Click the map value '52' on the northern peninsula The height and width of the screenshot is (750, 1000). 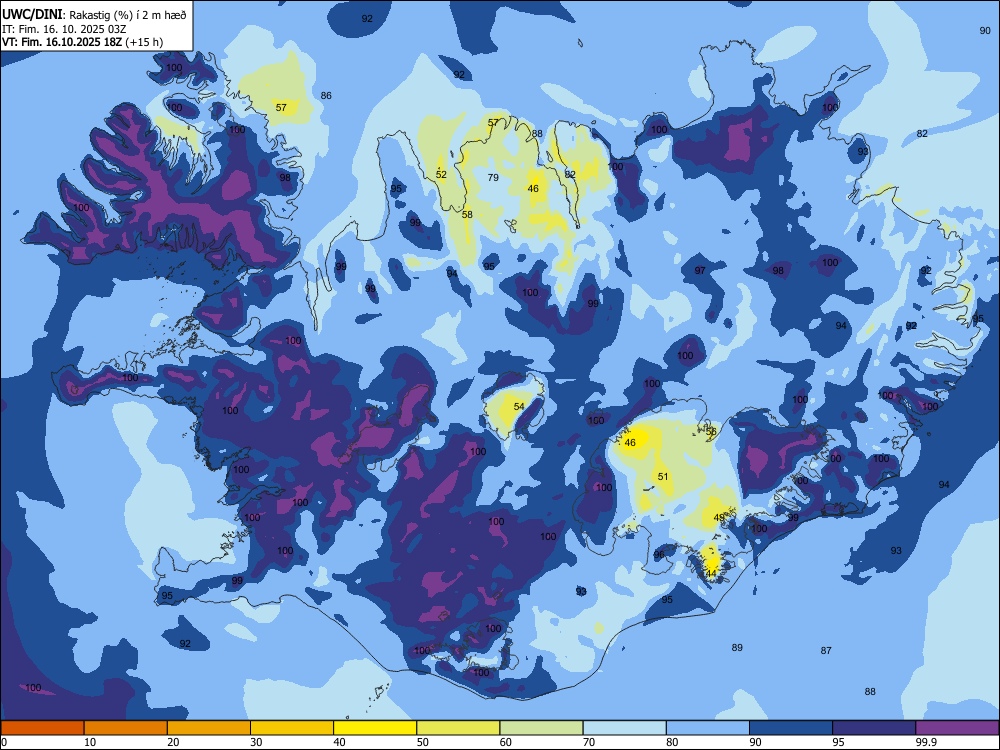(441, 174)
